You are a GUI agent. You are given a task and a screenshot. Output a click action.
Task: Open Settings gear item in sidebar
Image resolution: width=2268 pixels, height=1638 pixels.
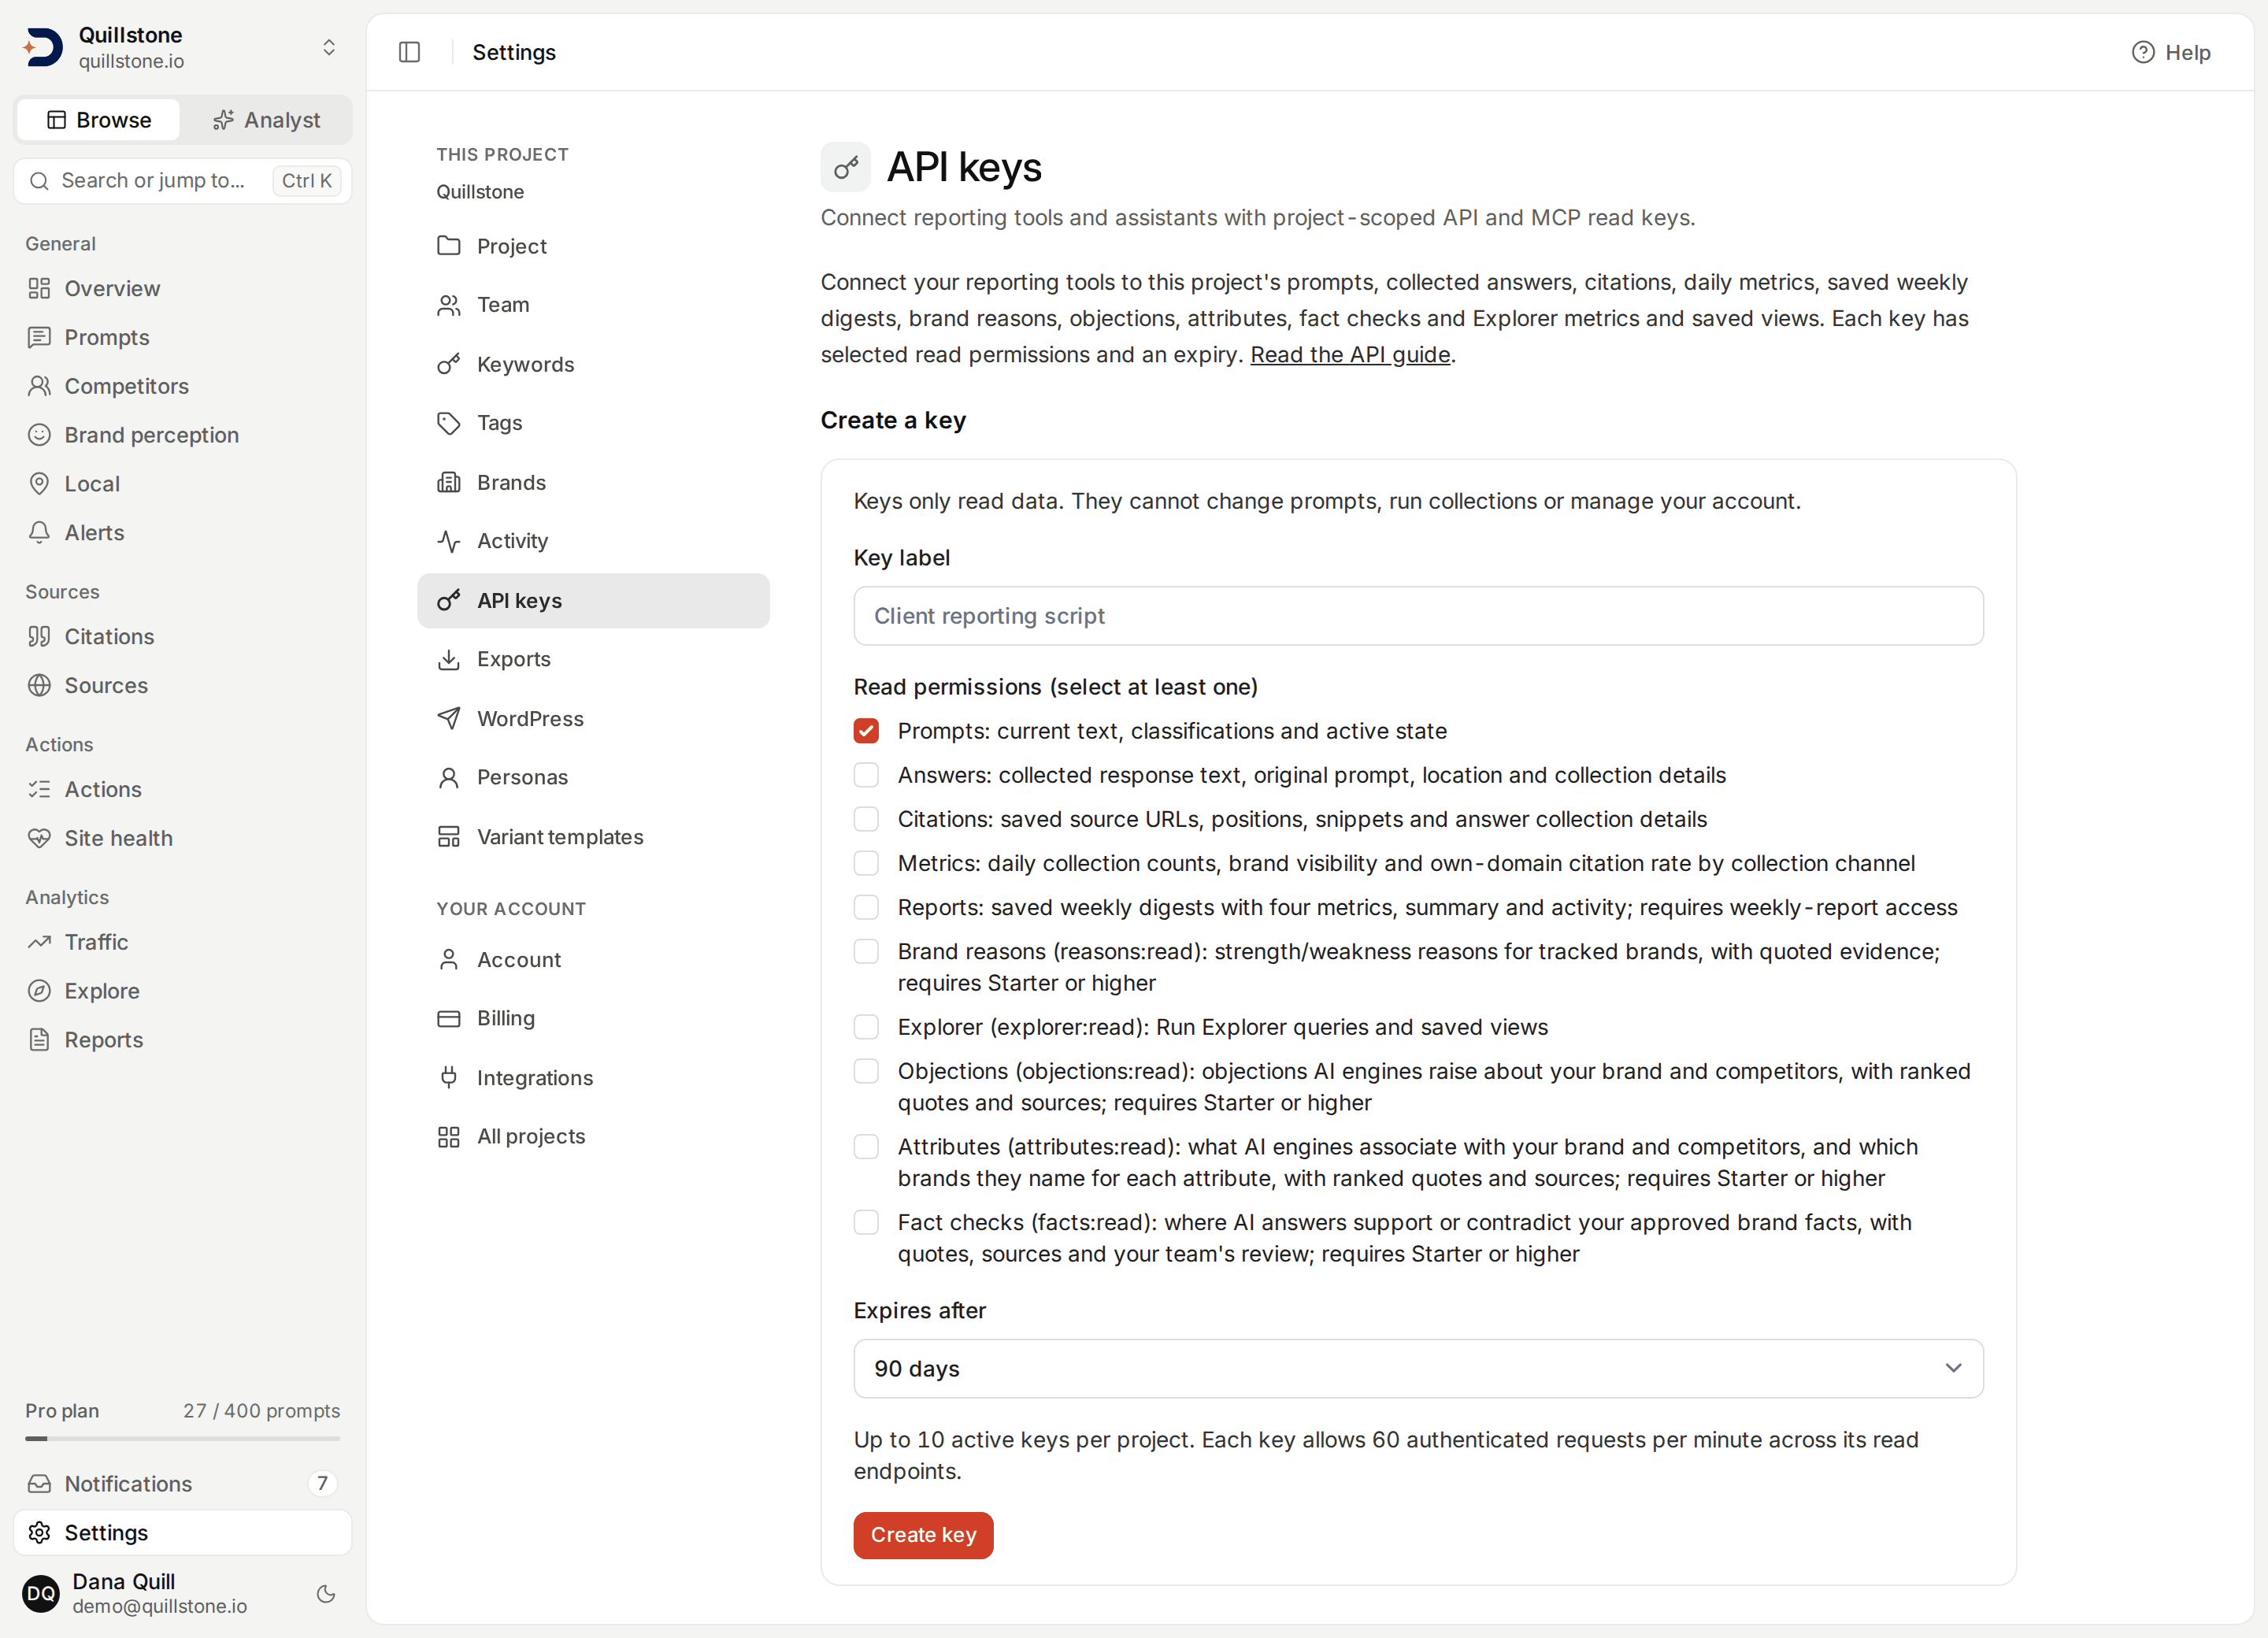tap(183, 1533)
